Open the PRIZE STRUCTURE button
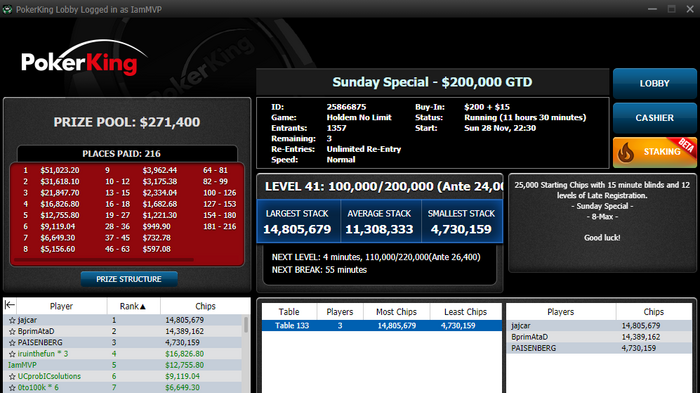 point(129,279)
